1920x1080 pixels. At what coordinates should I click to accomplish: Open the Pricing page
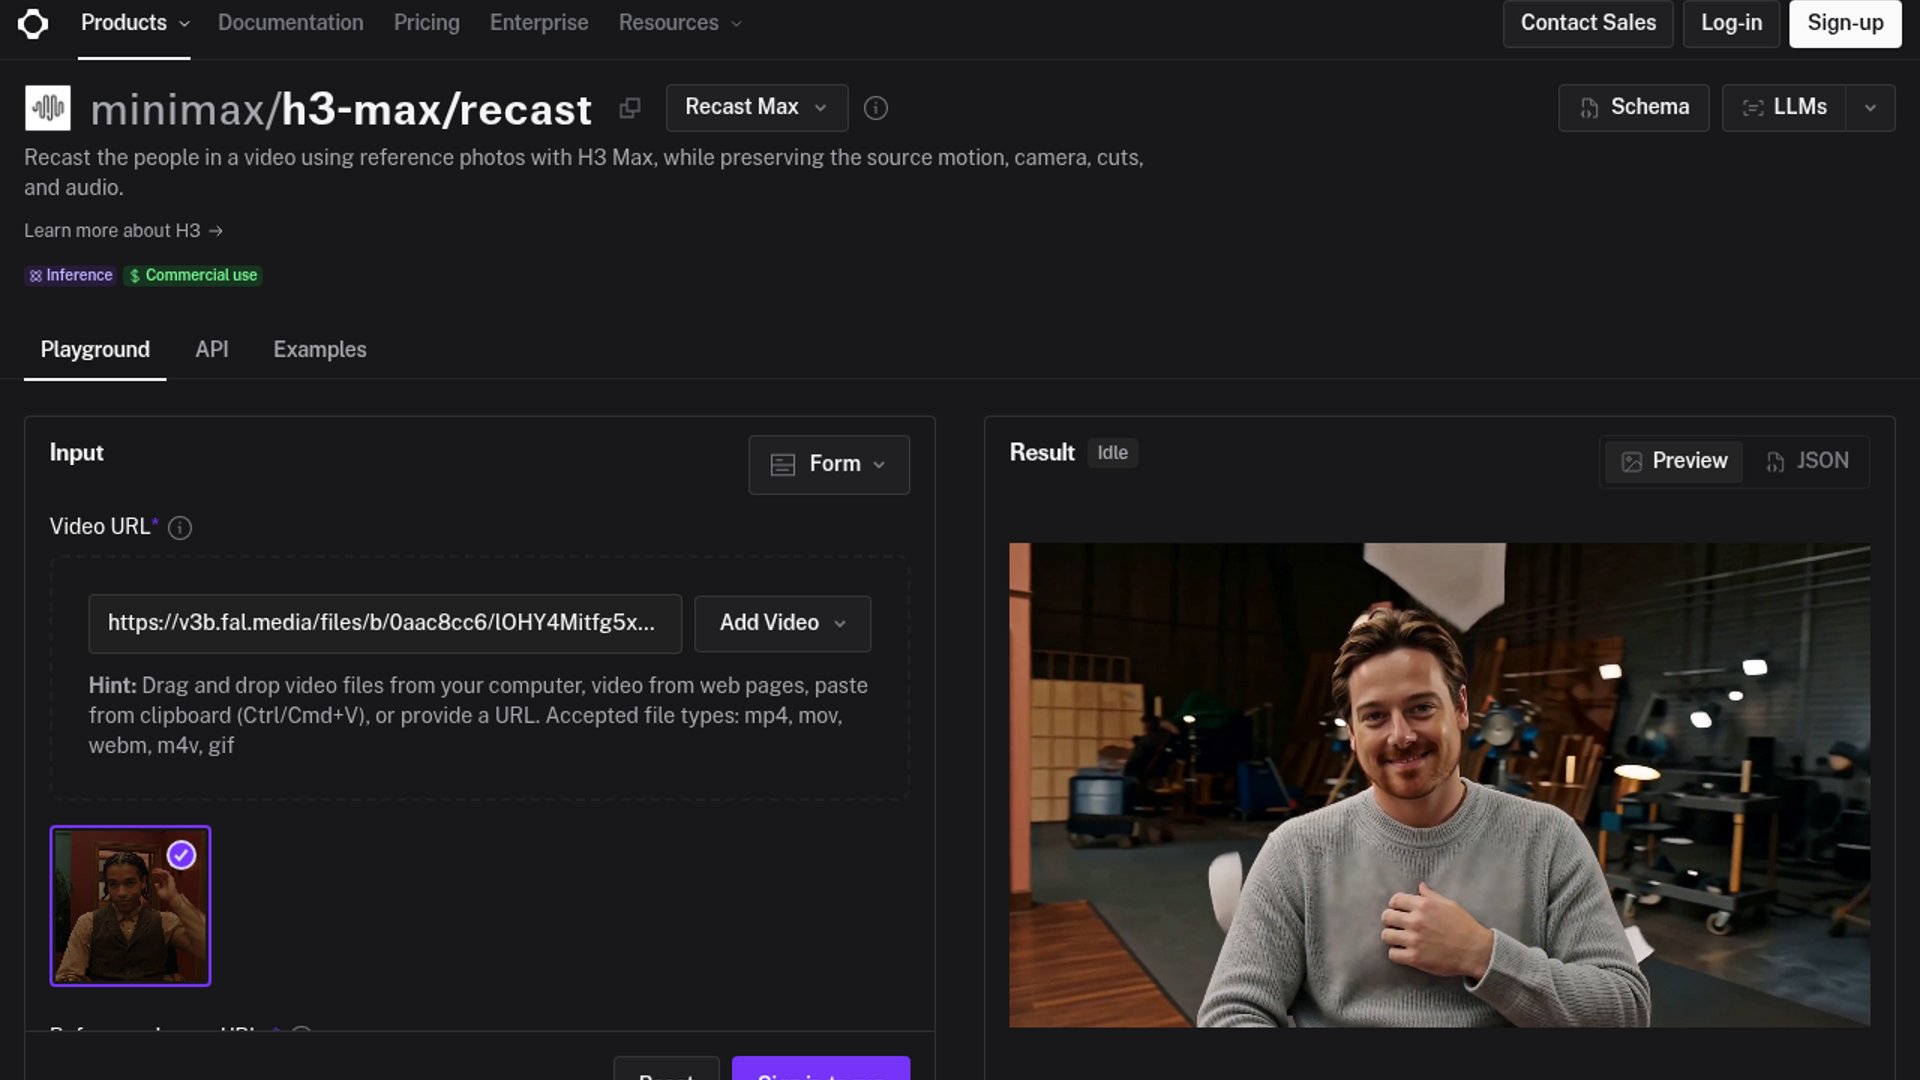[x=427, y=23]
